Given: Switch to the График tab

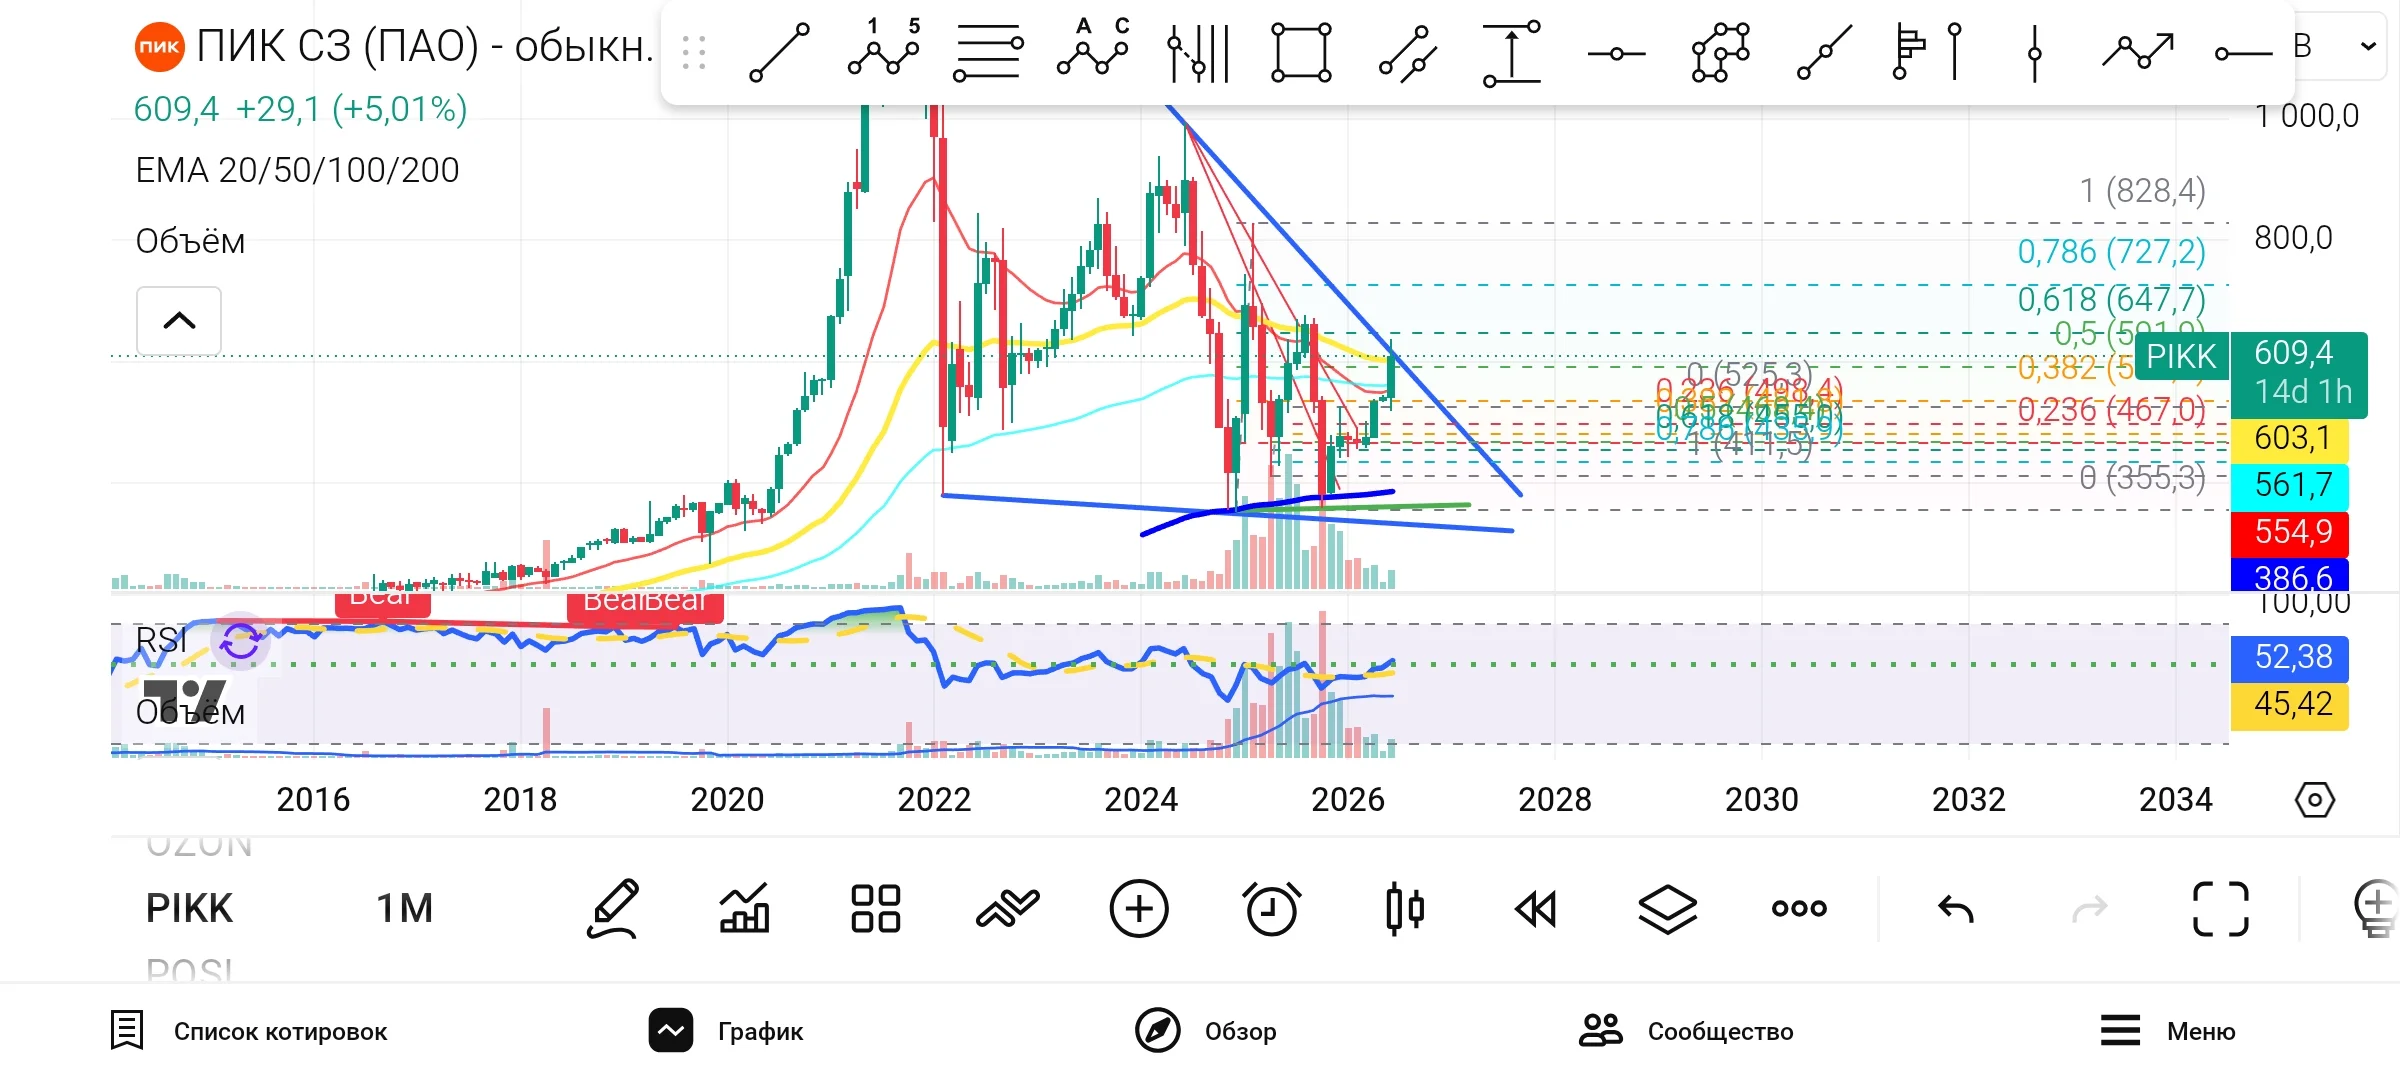Looking at the screenshot, I should point(726,1031).
